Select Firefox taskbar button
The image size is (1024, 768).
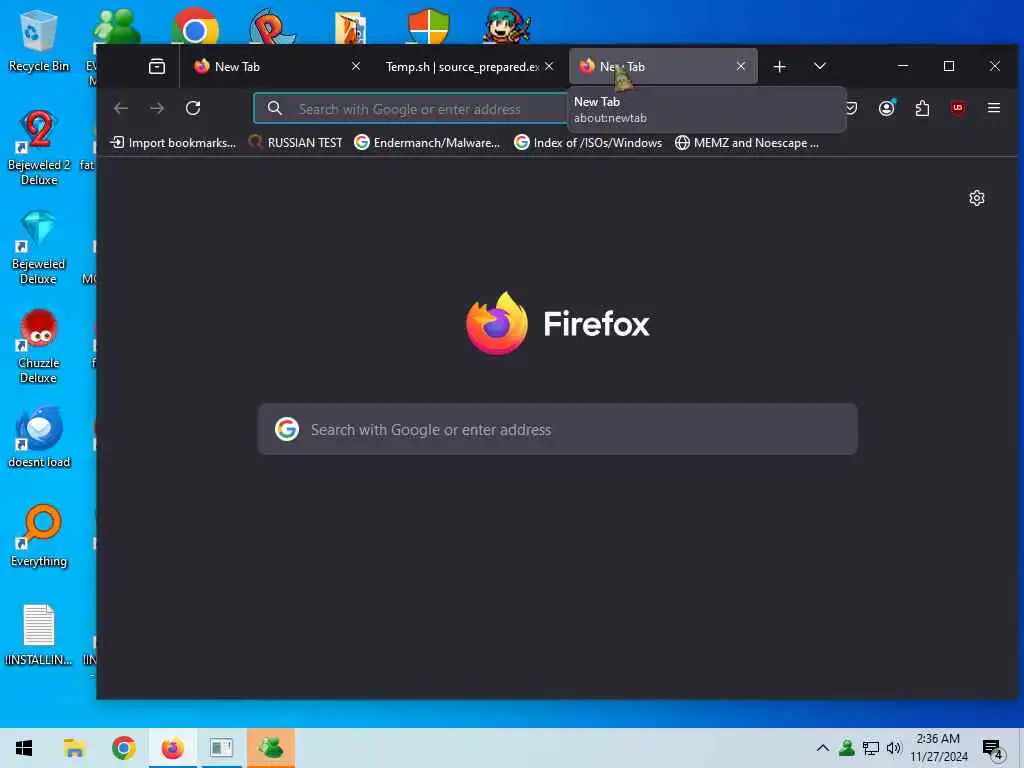[x=172, y=748]
